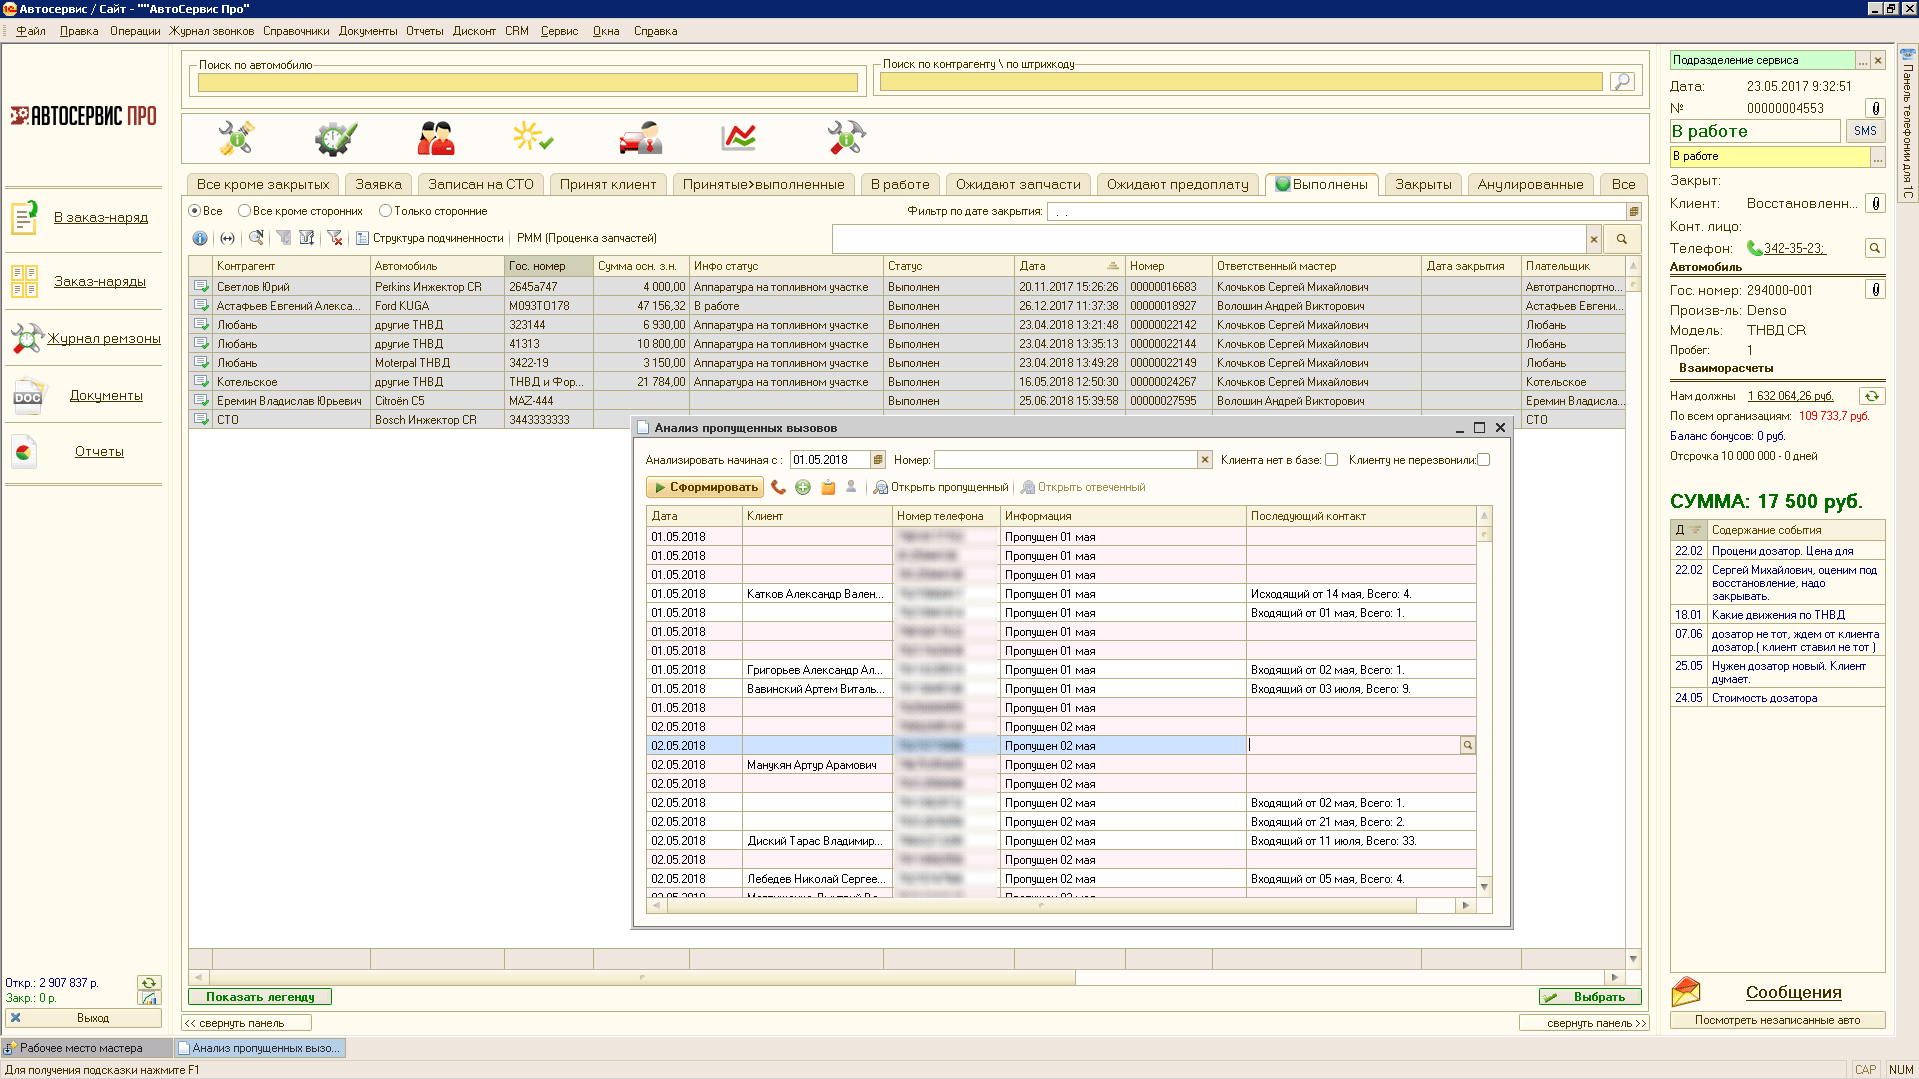1919x1079 pixels.
Task: Click the red phone icon in missed calls window
Action: [x=778, y=487]
